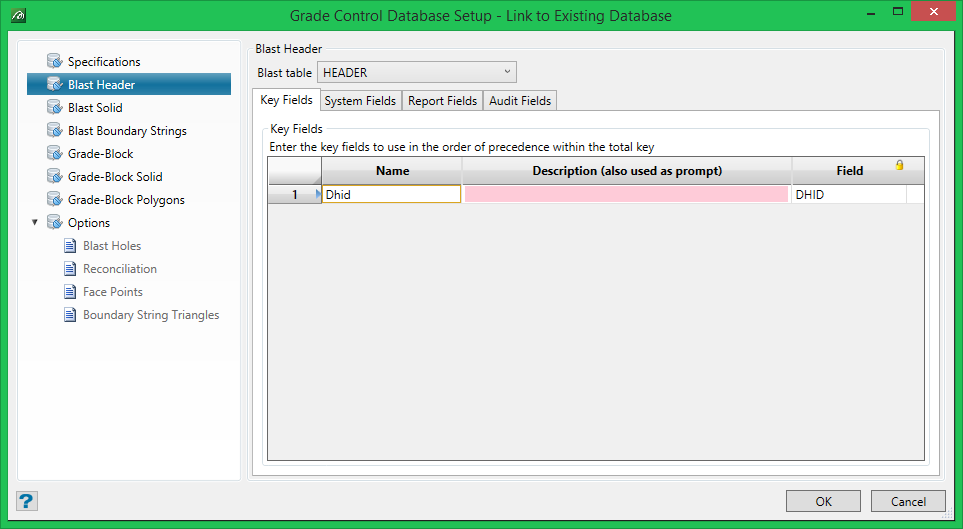Image resolution: width=963 pixels, height=529 pixels.
Task: Click the Grade-Block Polygons database icon
Action: 55,200
